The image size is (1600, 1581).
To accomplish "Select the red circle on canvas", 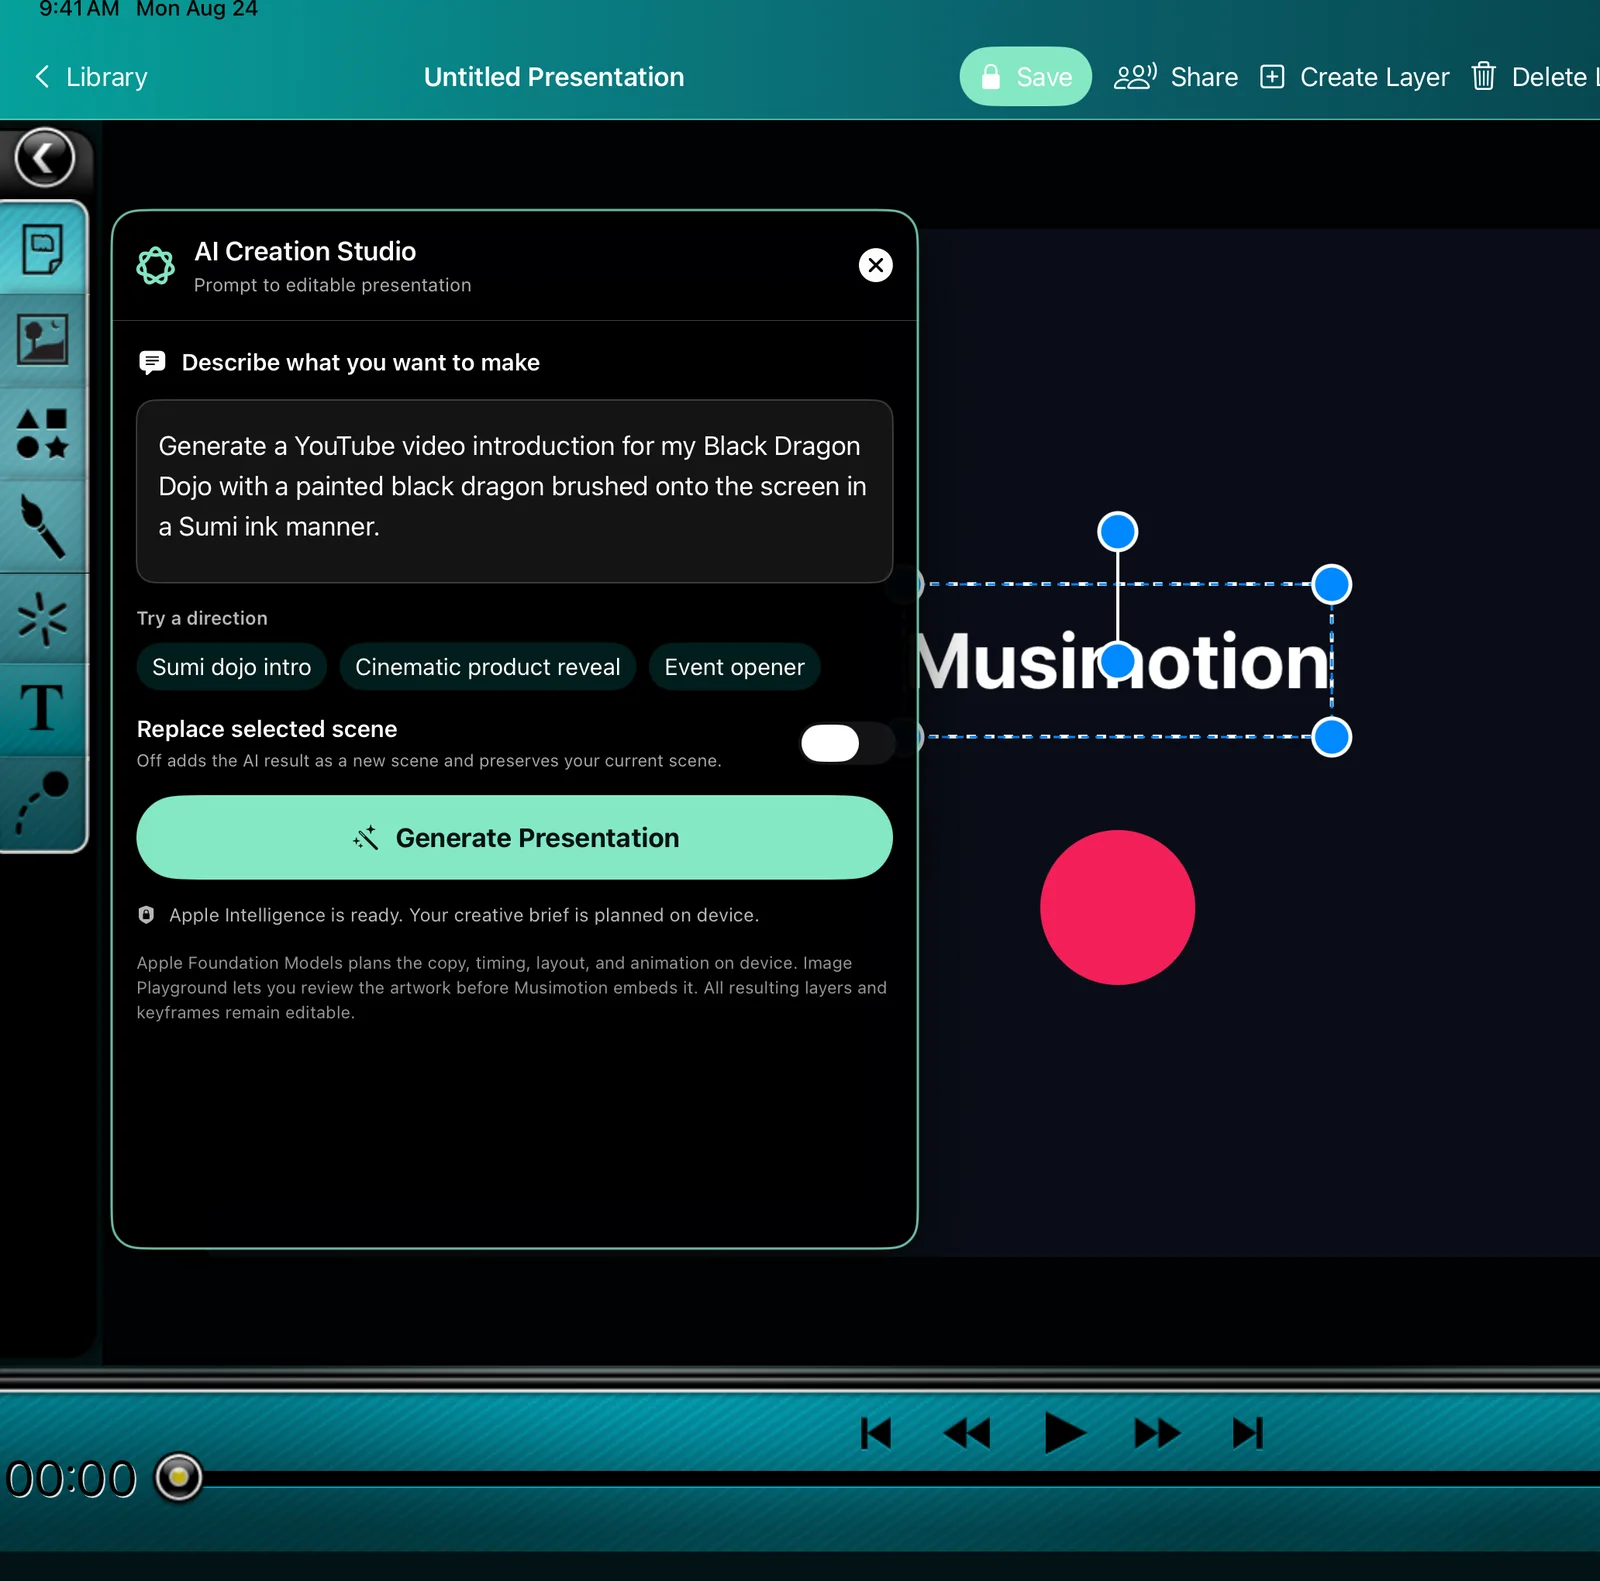I will click(1117, 907).
